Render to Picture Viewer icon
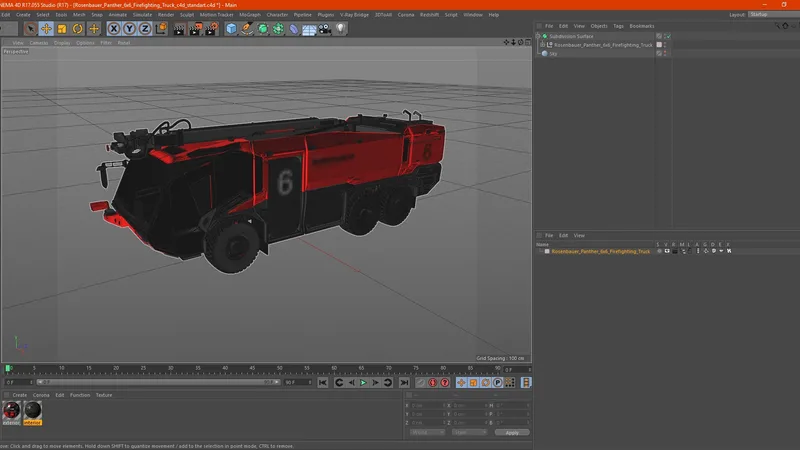This screenshot has width=800, height=450. coord(195,29)
